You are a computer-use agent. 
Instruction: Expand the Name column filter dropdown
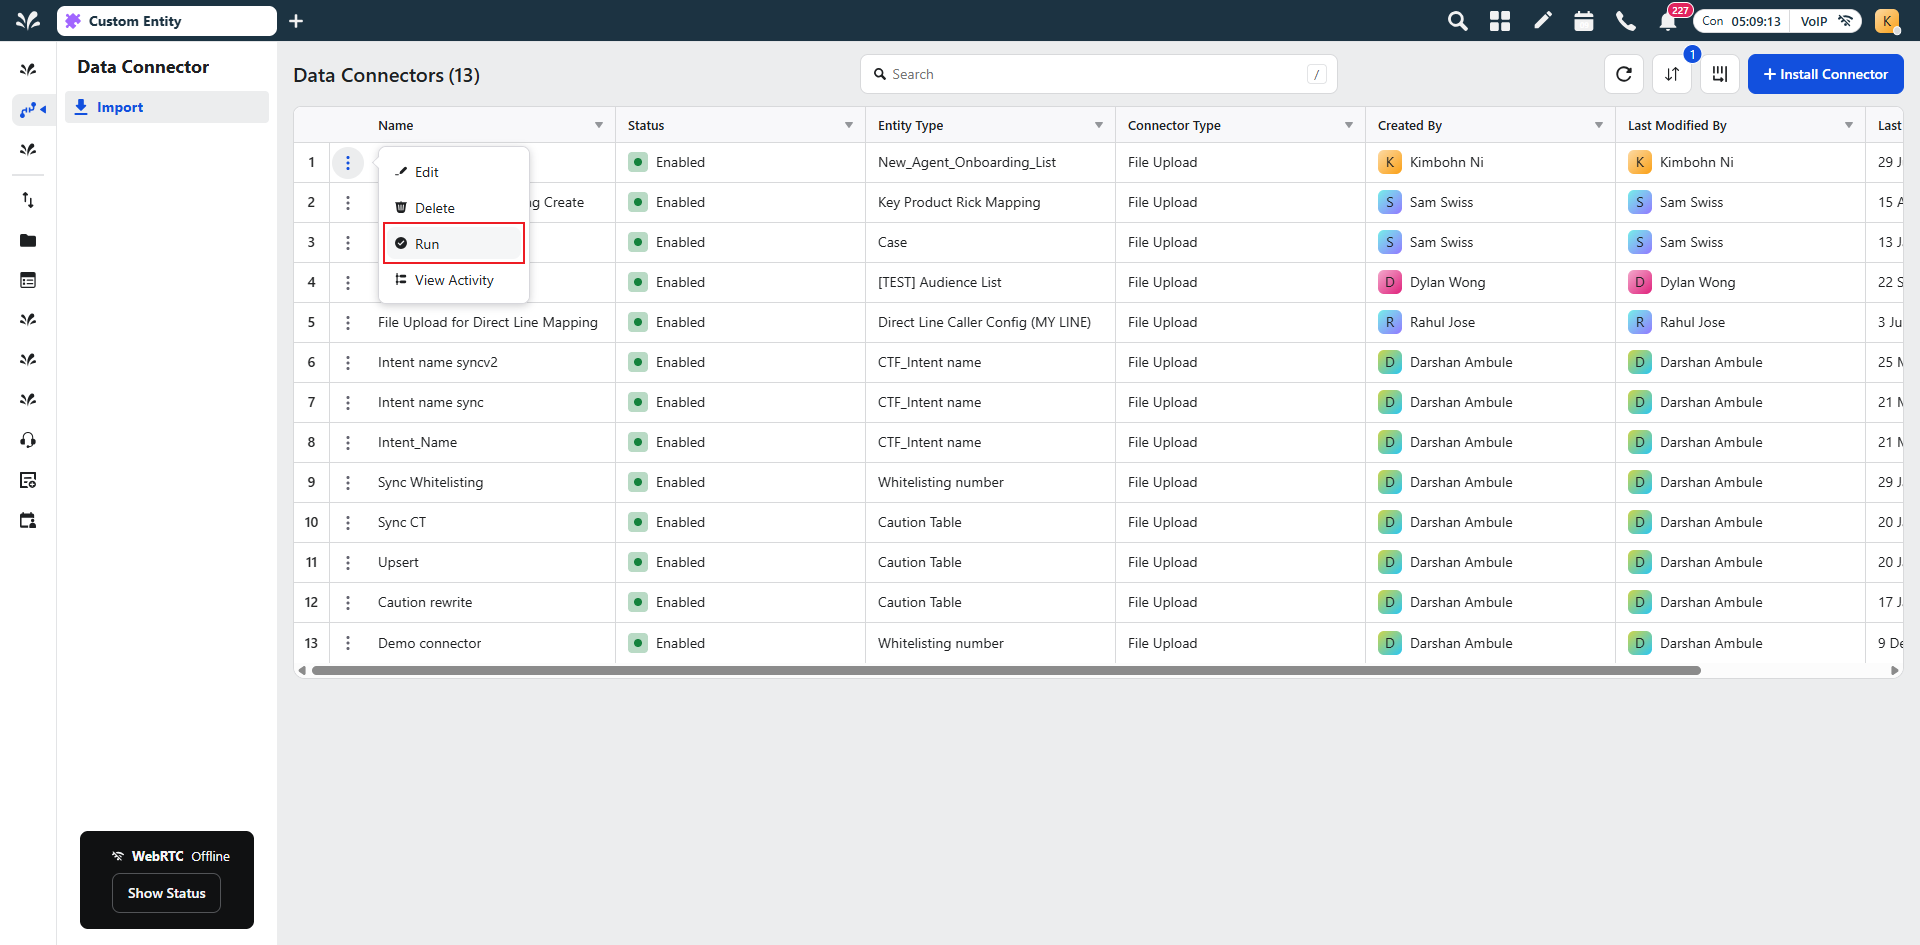pos(599,125)
